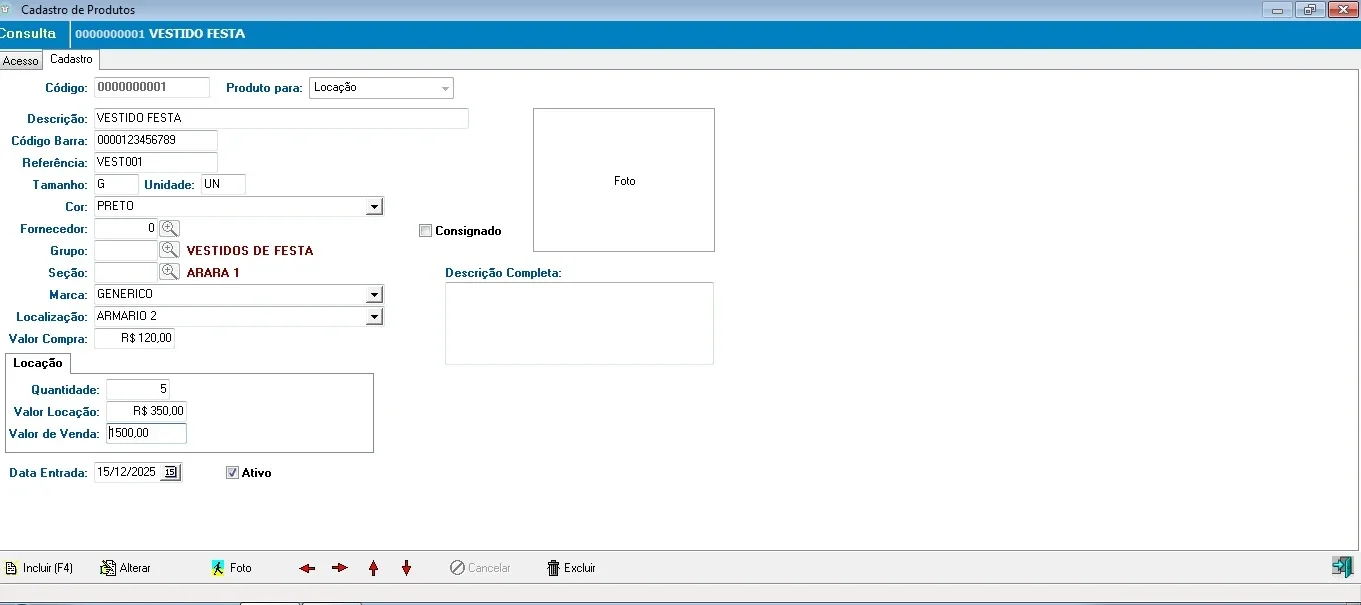
Task: Switch to the Acesso tab
Action: coord(21,61)
